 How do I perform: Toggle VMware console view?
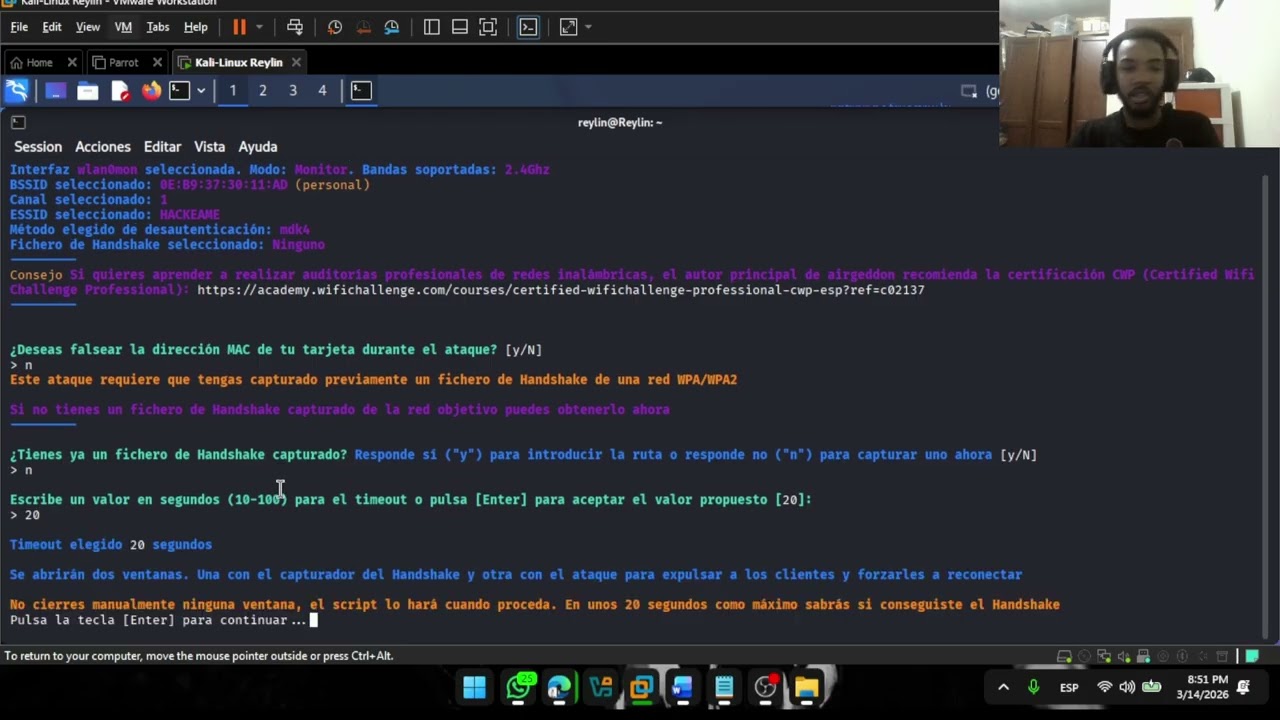point(528,27)
